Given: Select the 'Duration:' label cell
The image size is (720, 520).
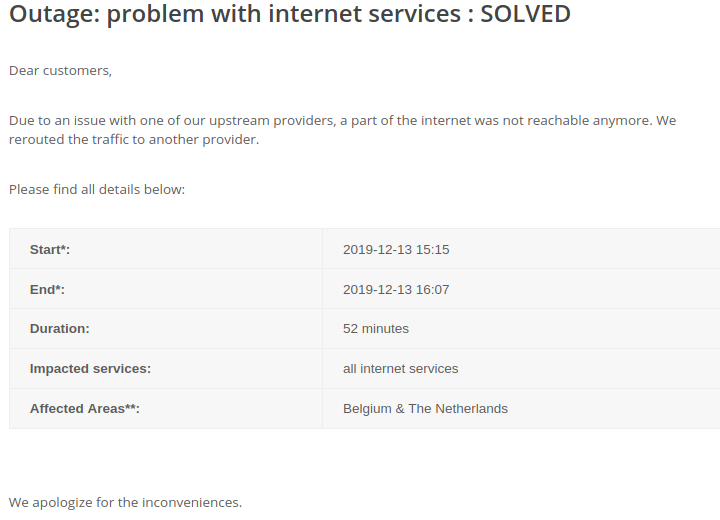Looking at the screenshot, I should pos(59,328).
